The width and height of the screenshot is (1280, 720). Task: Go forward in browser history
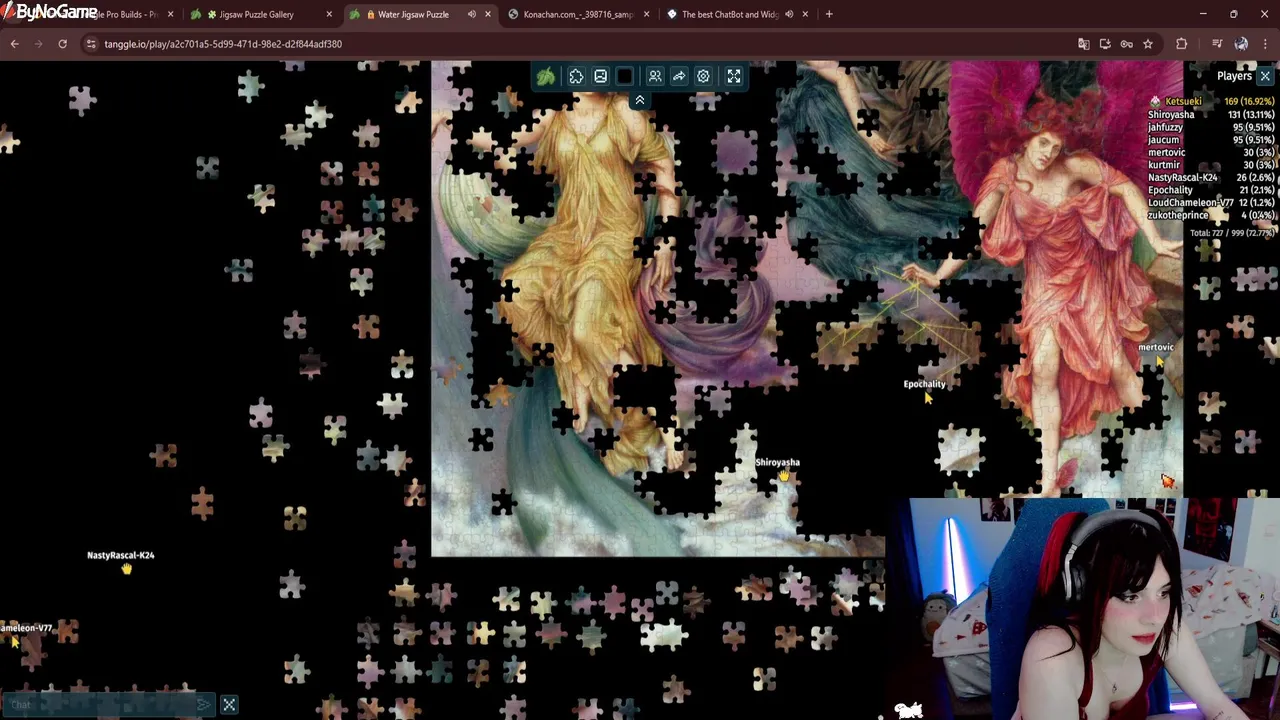[39, 44]
